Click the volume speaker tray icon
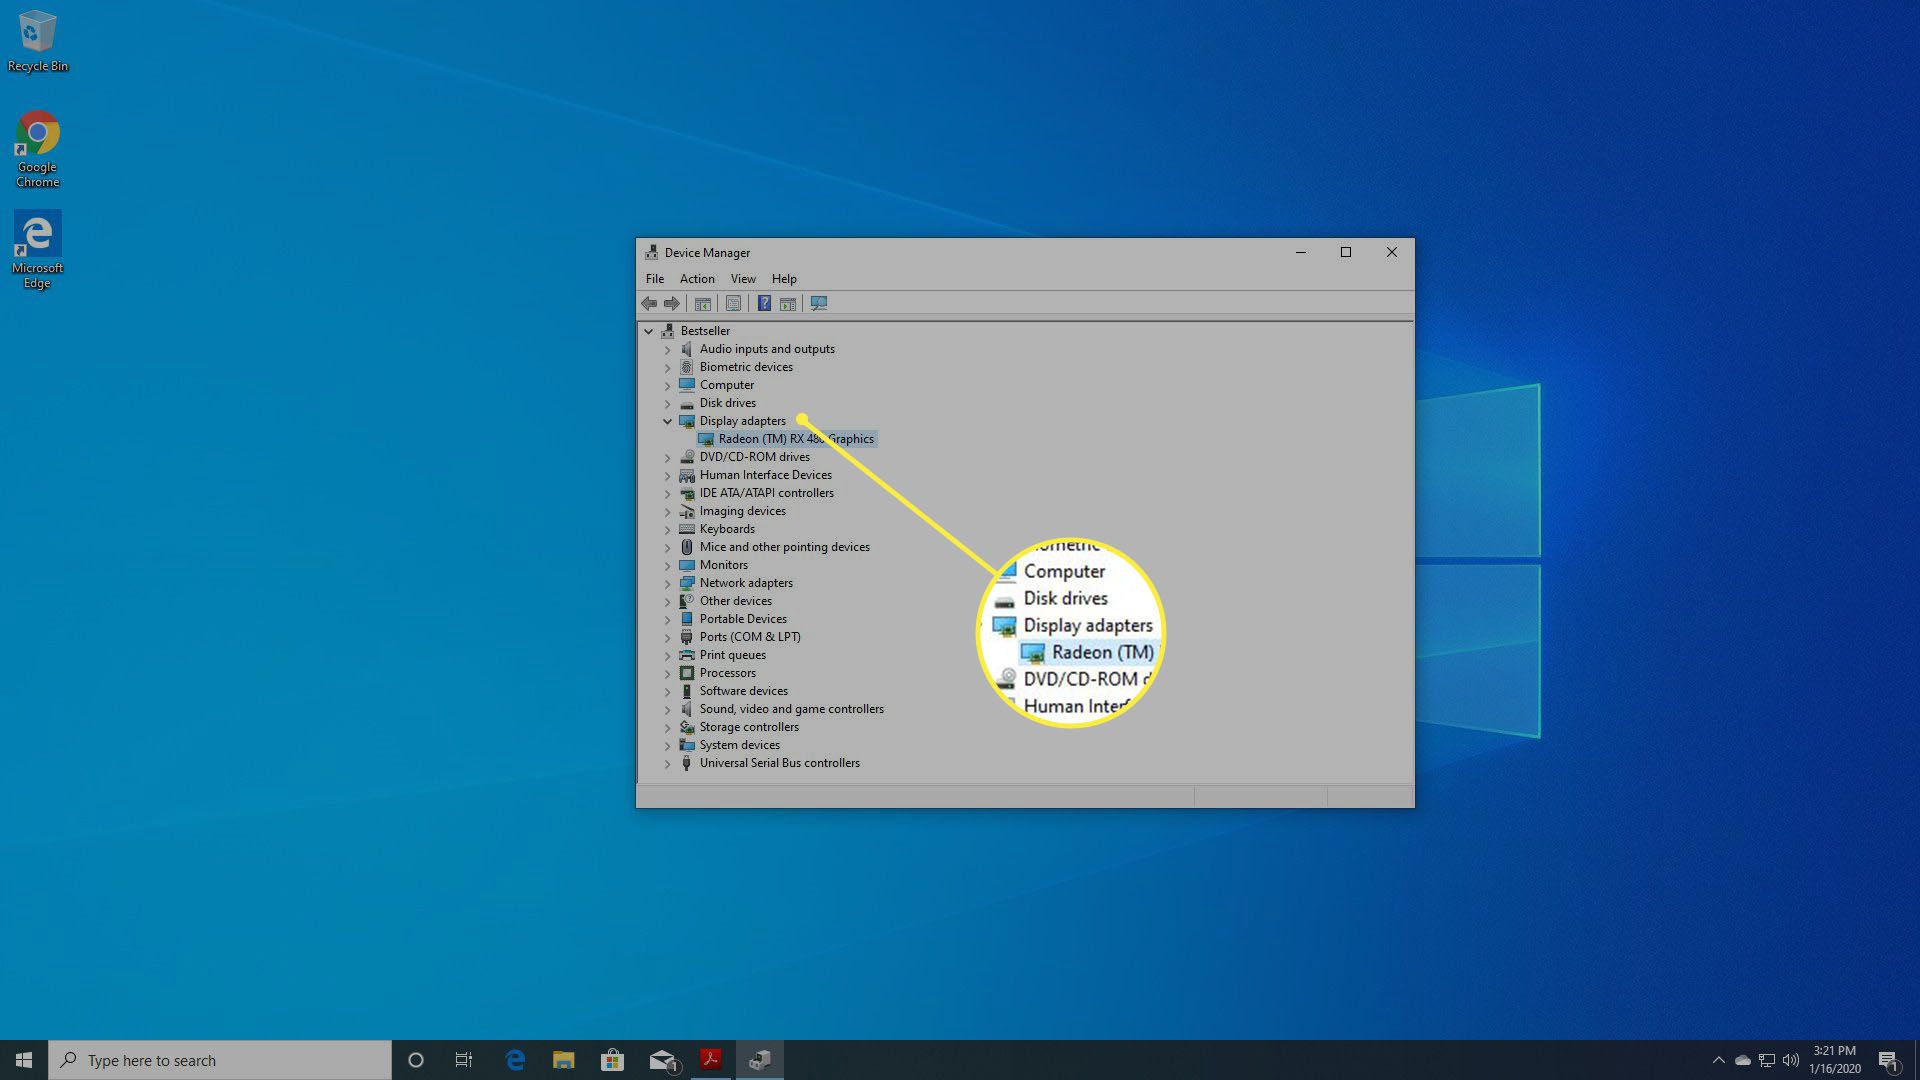1920x1080 pixels. (x=1791, y=1060)
